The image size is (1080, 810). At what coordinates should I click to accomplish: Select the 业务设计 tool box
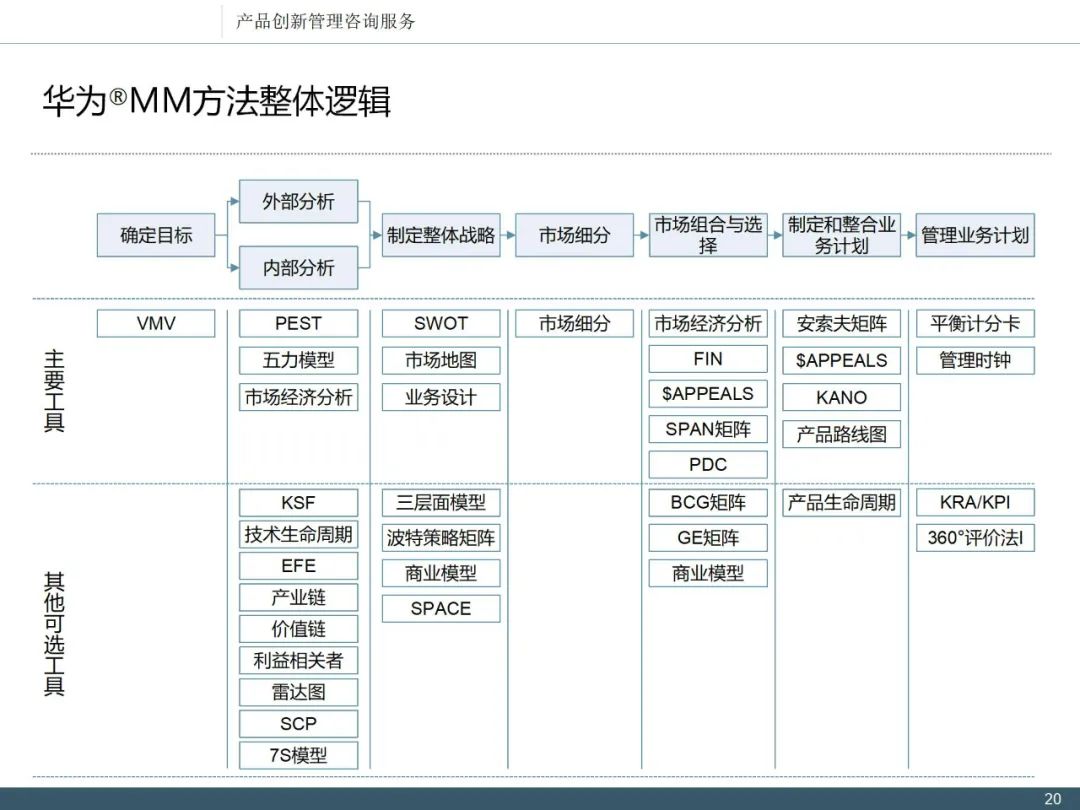(441, 397)
